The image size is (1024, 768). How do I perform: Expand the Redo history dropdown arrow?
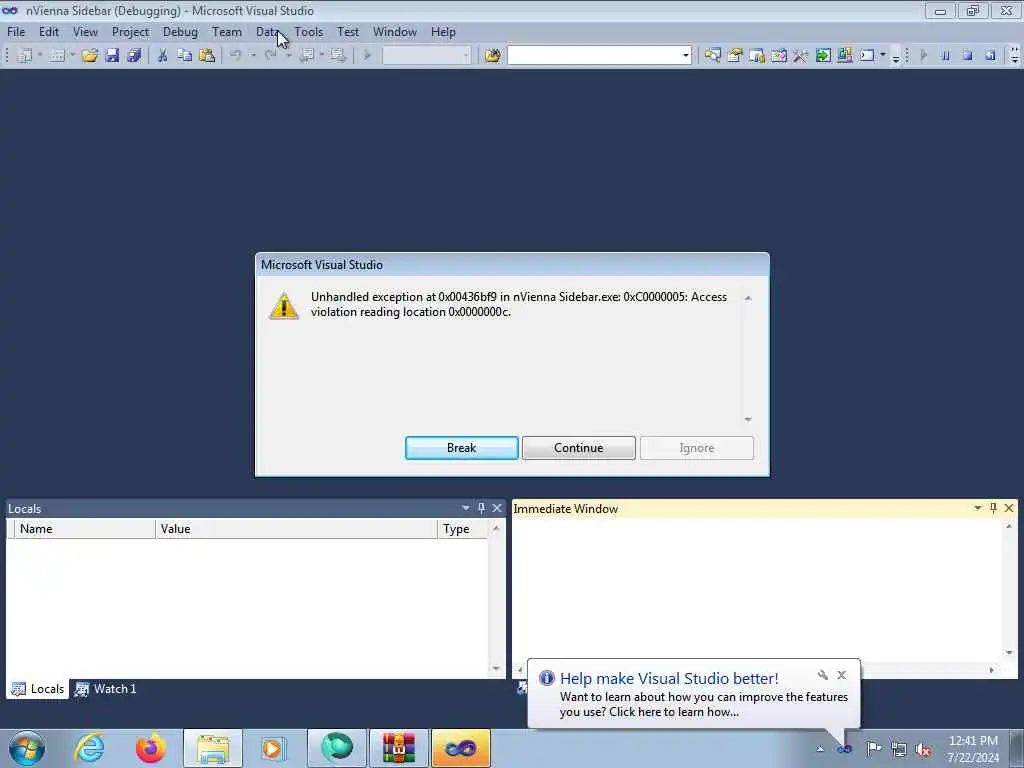click(288, 56)
